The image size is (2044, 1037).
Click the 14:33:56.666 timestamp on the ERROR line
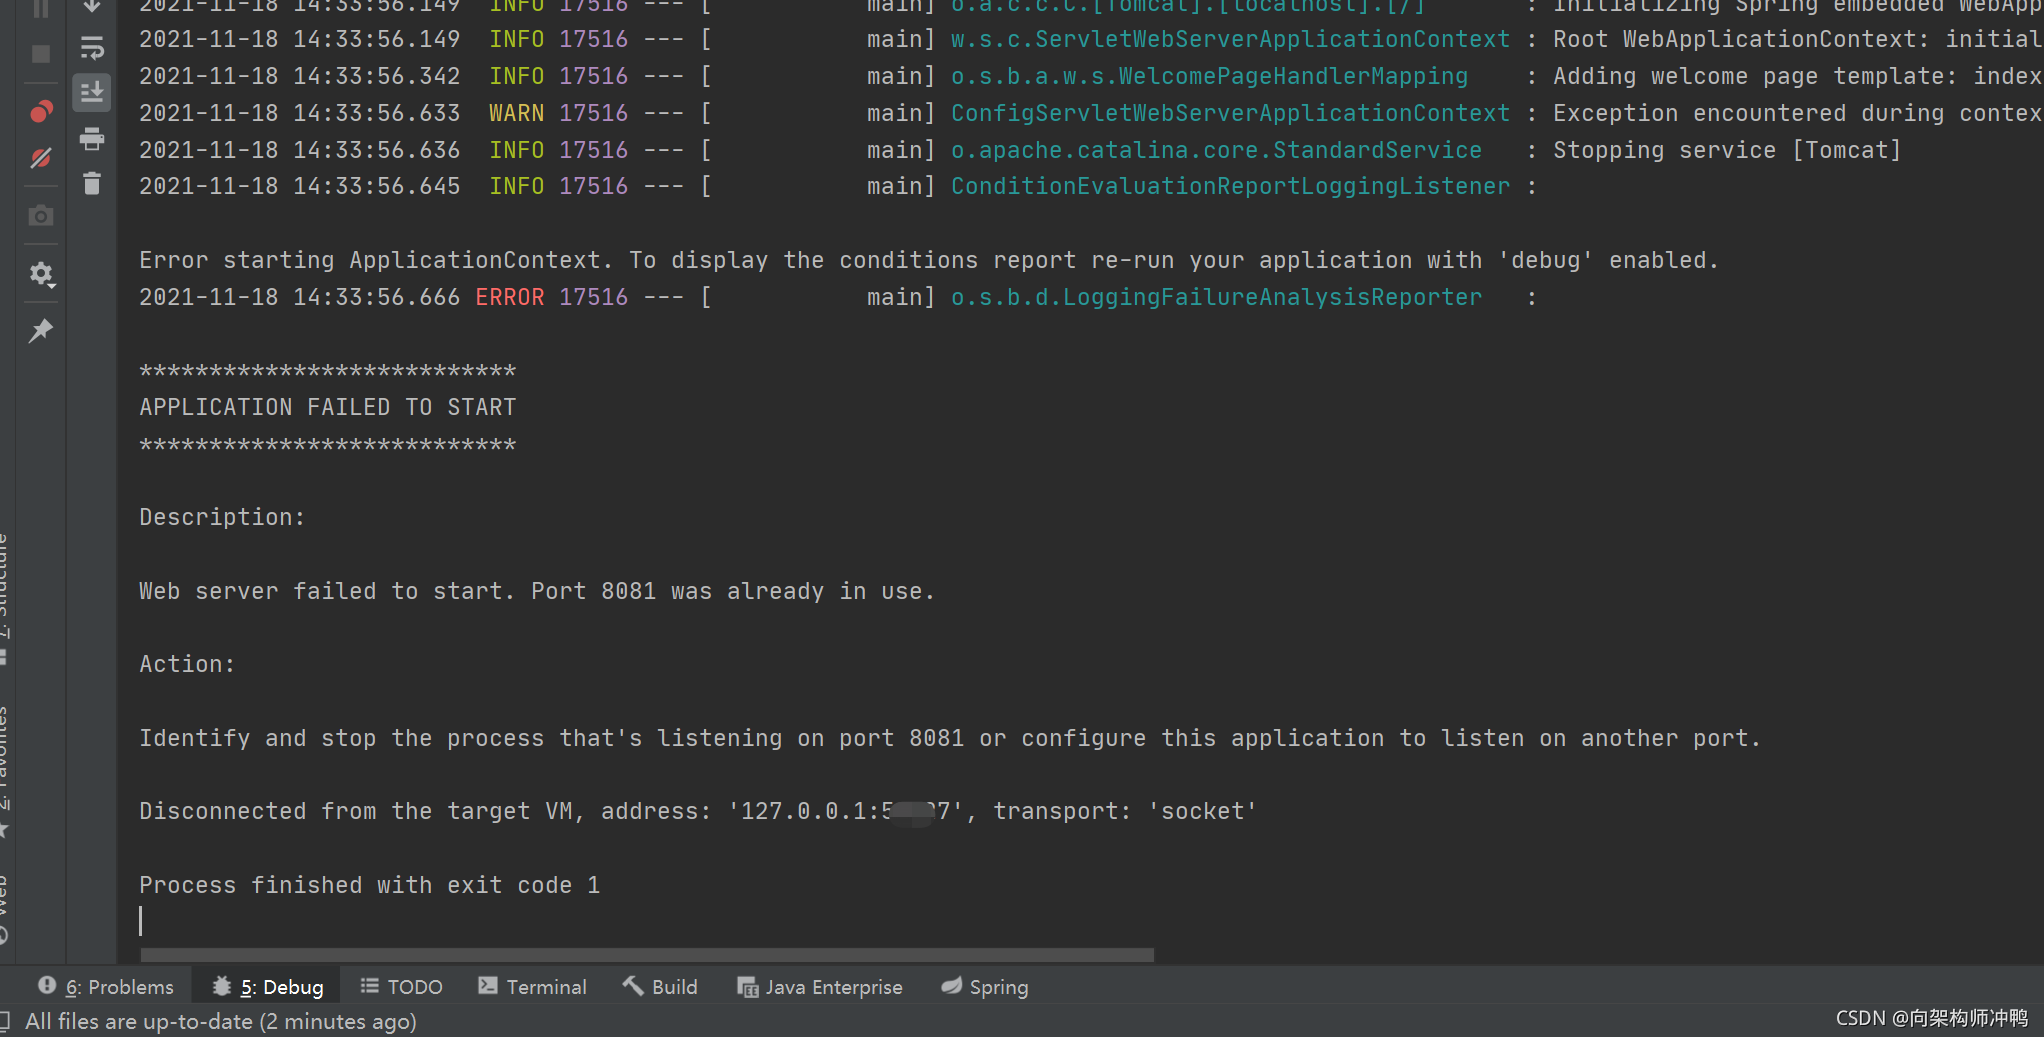coord(376,297)
